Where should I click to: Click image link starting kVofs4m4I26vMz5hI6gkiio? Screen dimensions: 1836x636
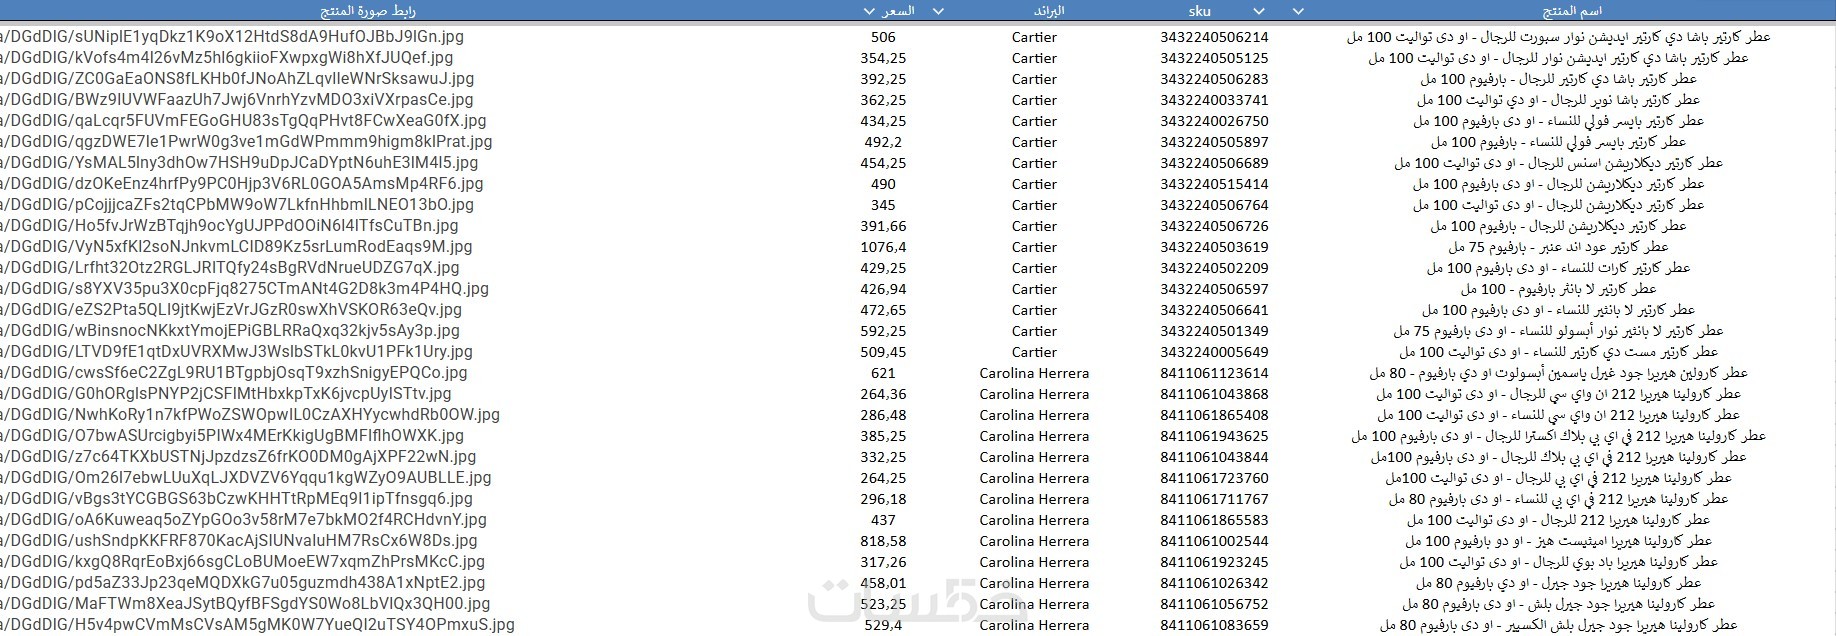pyautogui.click(x=227, y=58)
